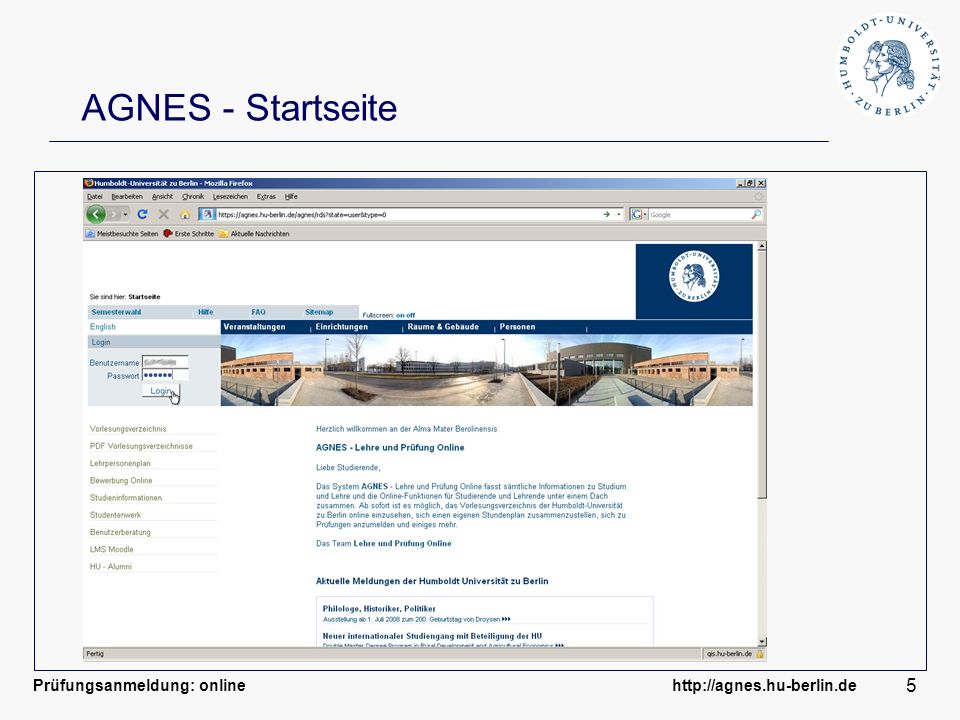The height and width of the screenshot is (720, 960).
Task: Click arrows after Droysen exhibition teaser
Action: pyautogui.click(x=506, y=620)
